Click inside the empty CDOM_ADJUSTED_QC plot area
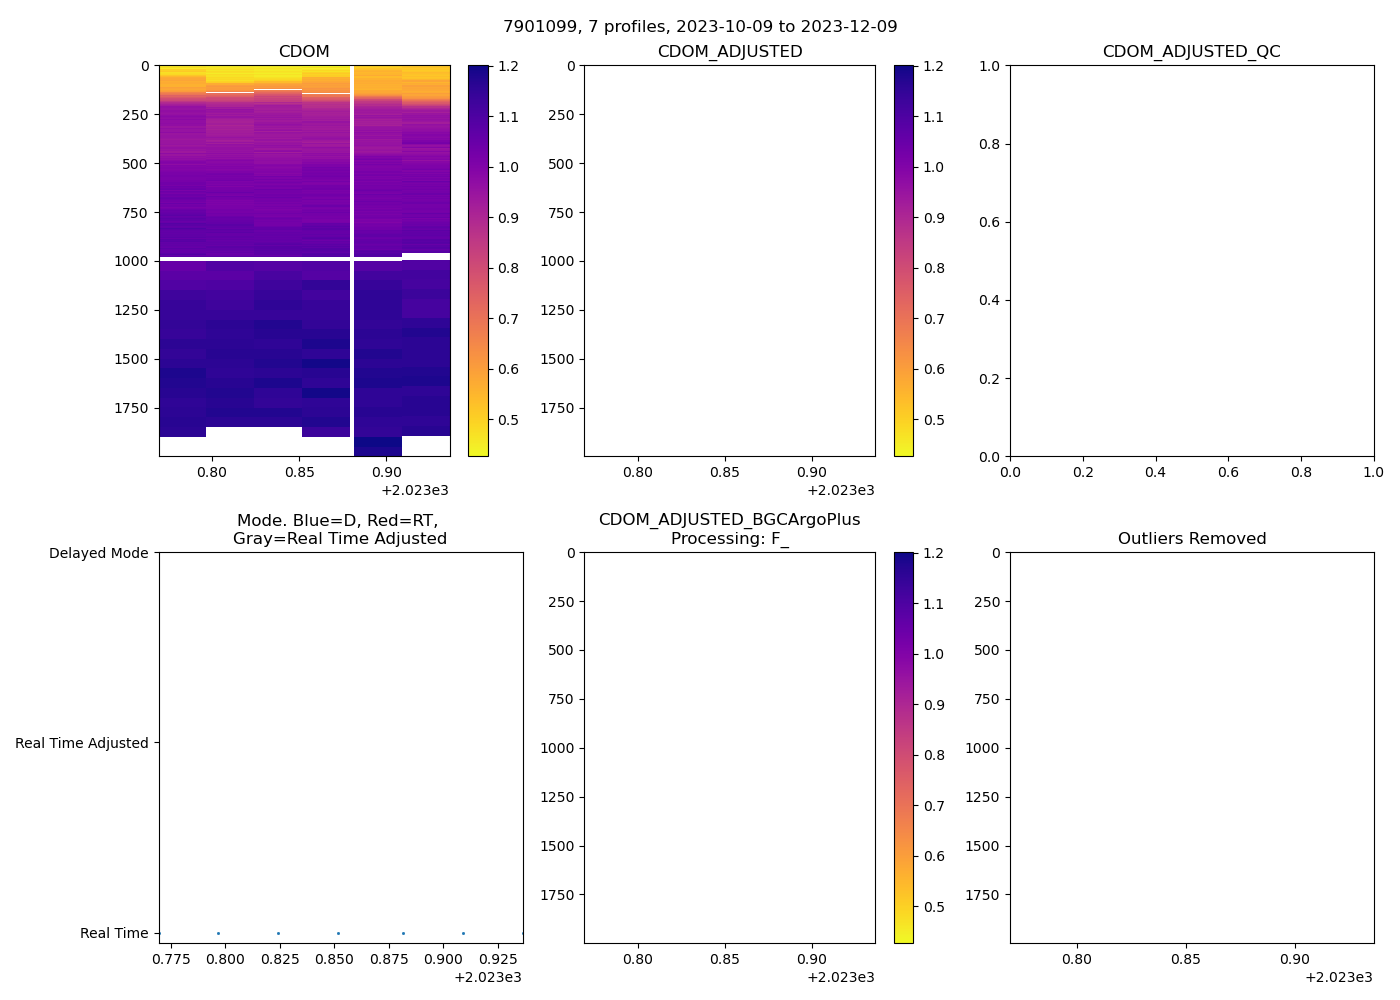 (x=1191, y=260)
